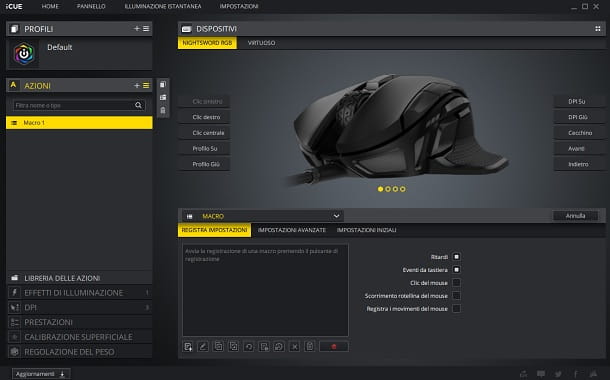Viewport: 610px width, 380px height.
Task: Expand the DPI section
Action: (79, 307)
